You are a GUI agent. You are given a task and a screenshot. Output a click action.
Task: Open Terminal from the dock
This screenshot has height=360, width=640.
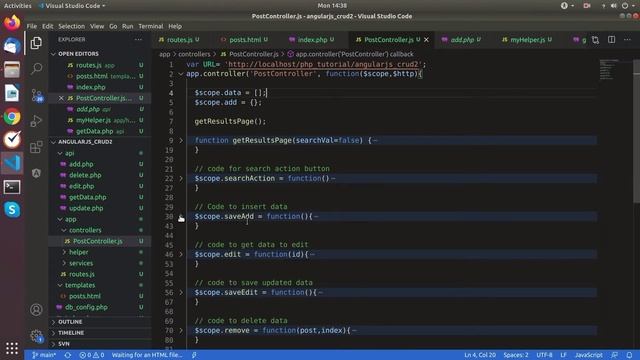click(12, 187)
